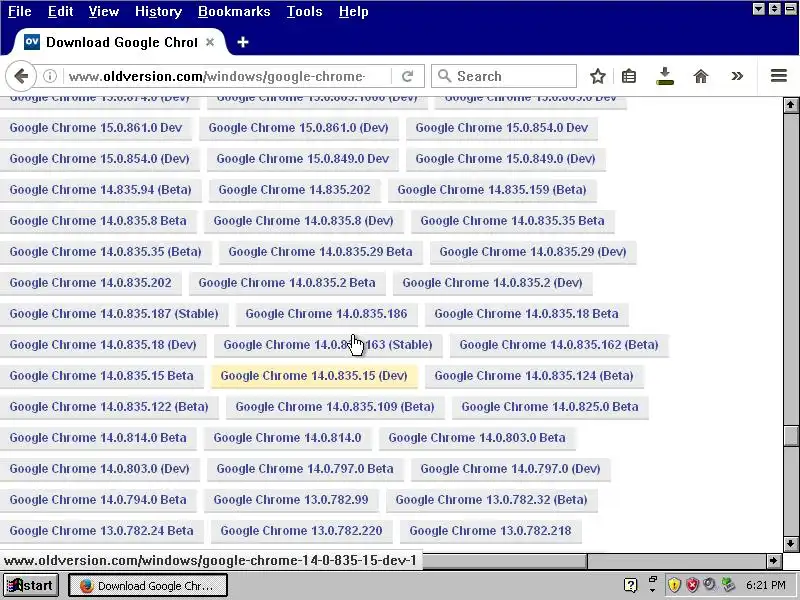800x600 pixels.
Task: Open Google Chrome 14.0.835.18 Beta link
Action: 526,314
